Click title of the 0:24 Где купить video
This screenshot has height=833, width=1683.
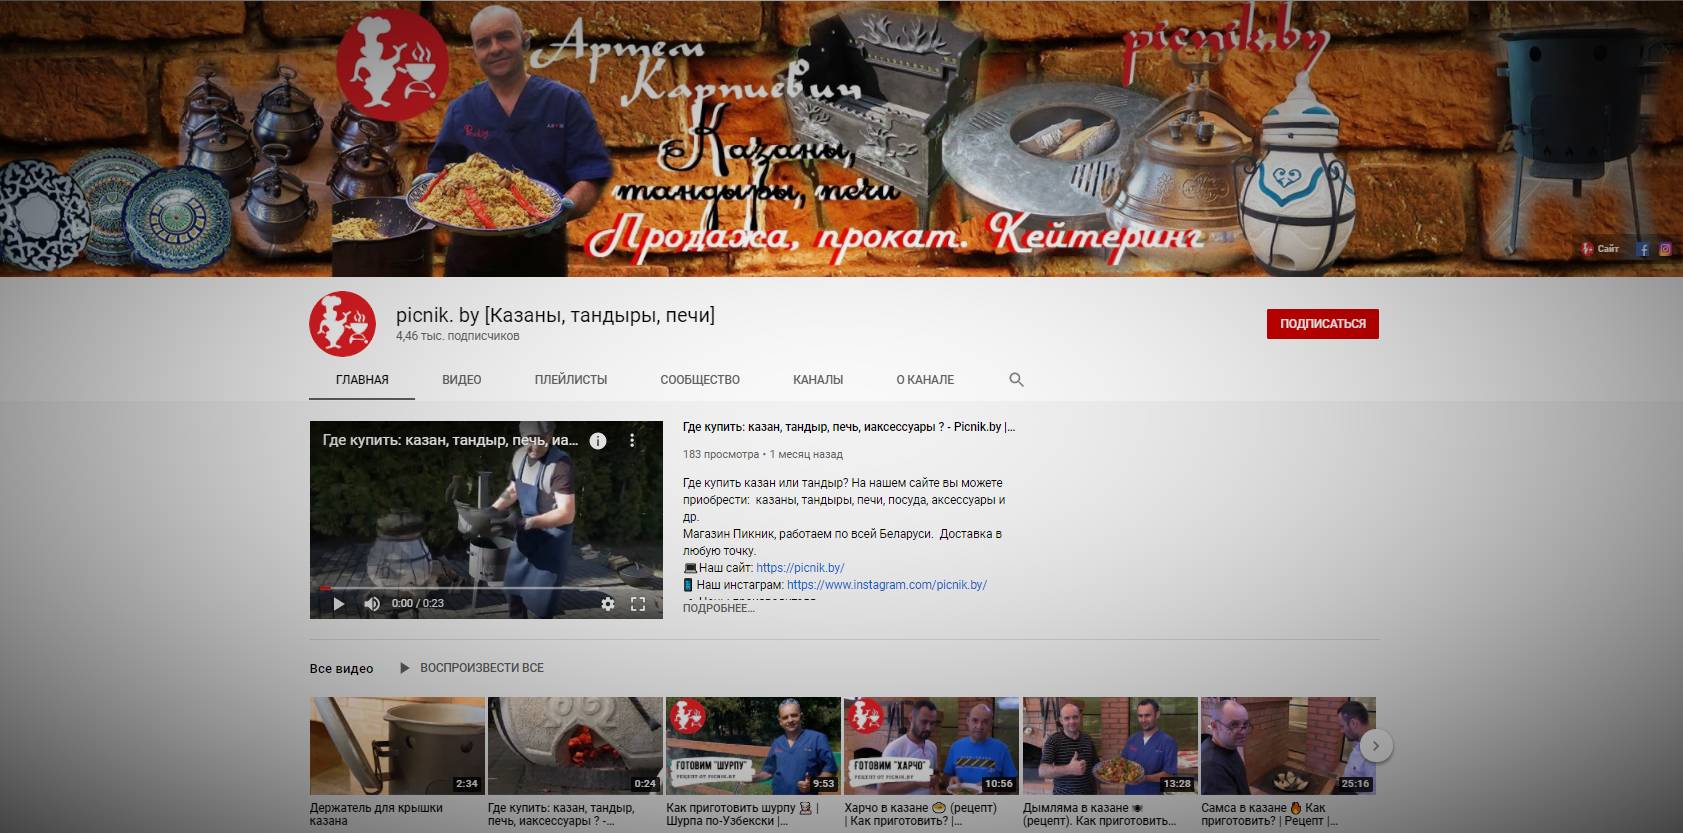(x=561, y=814)
